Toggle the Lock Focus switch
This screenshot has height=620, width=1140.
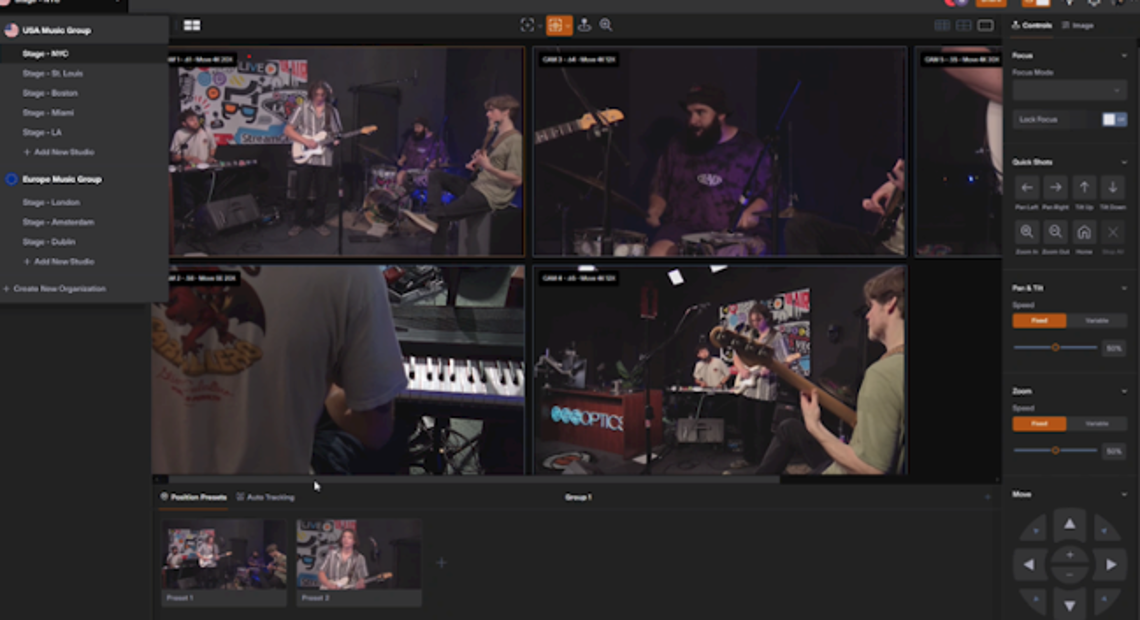pyautogui.click(x=1113, y=119)
